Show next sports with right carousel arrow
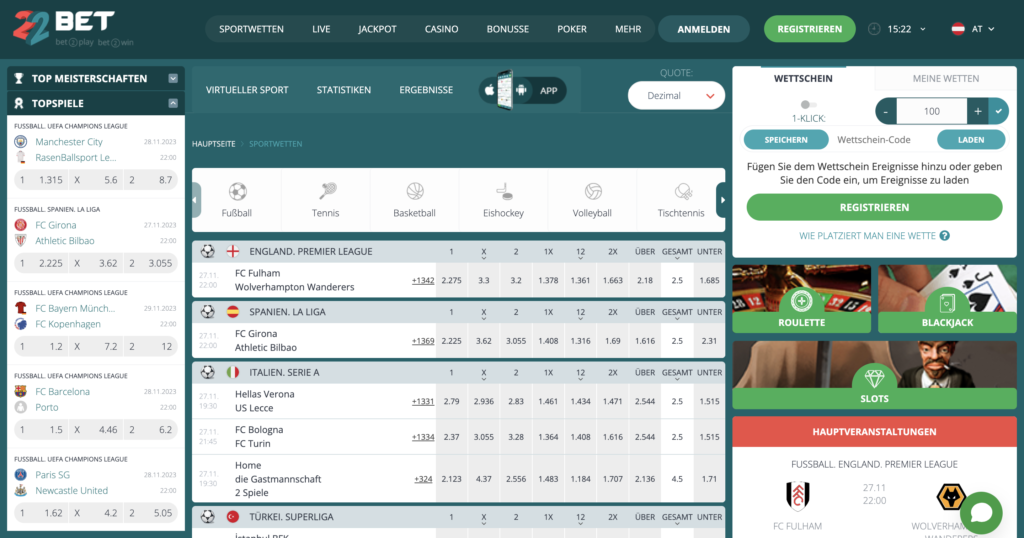Viewport: 1024px width, 538px height. click(x=722, y=200)
